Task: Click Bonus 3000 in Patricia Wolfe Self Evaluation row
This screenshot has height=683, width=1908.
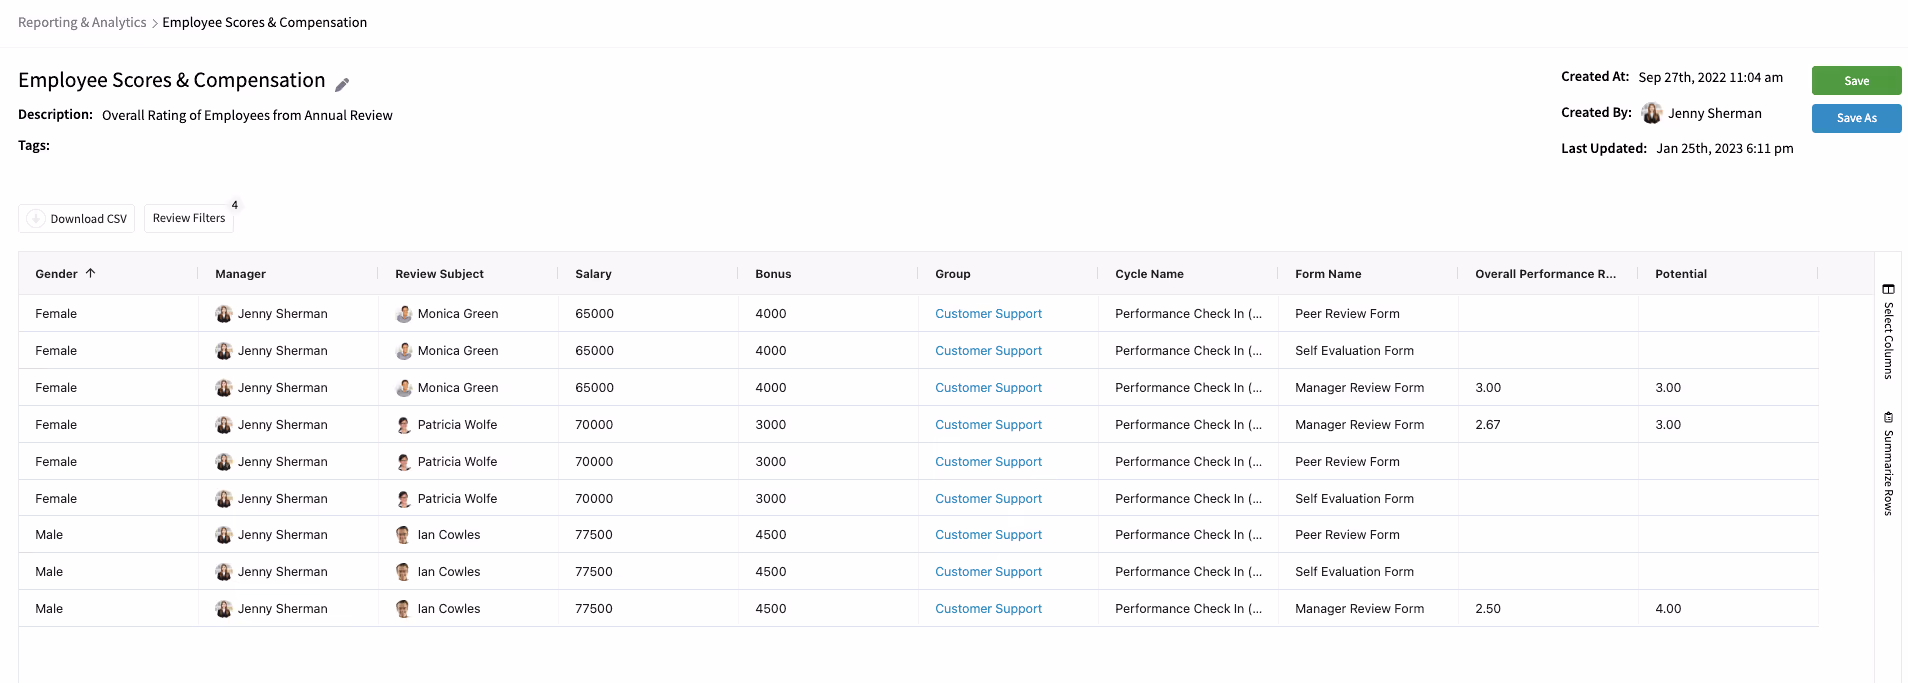Action: [770, 499]
